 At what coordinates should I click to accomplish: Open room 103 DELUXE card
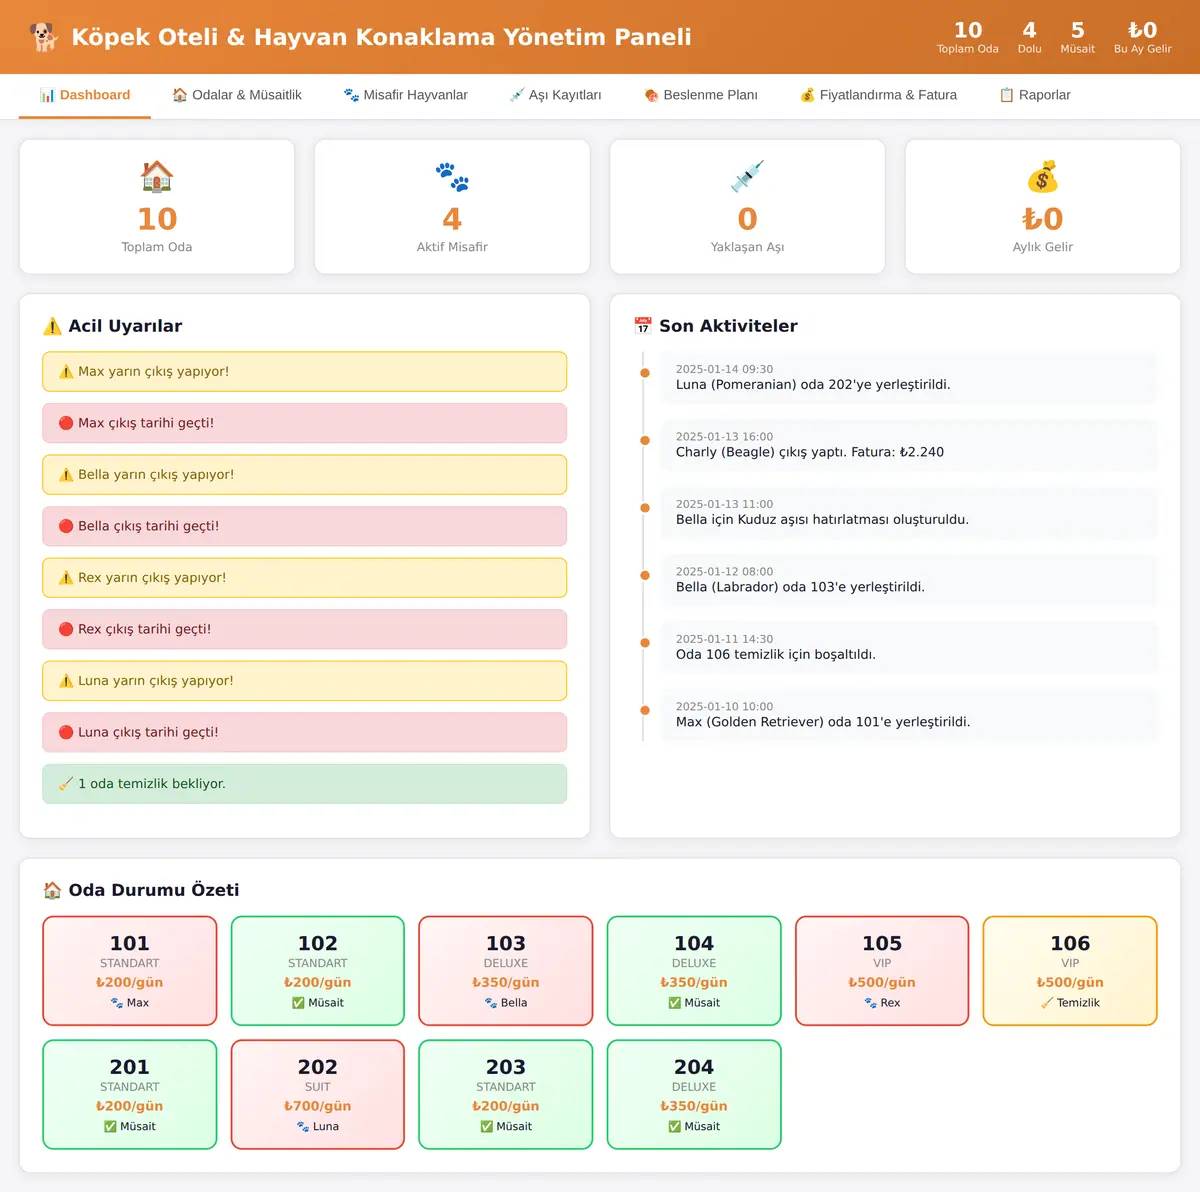(x=506, y=971)
